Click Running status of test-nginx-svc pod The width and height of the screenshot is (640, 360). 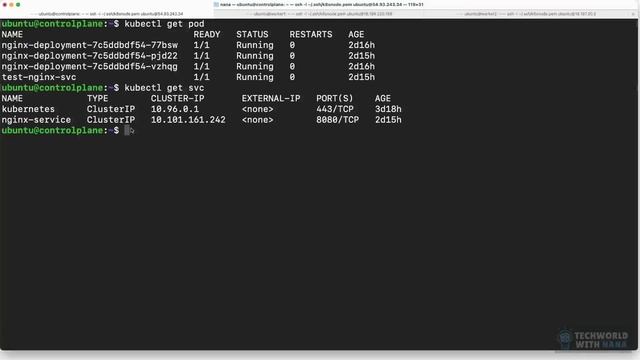pyautogui.click(x=255, y=77)
